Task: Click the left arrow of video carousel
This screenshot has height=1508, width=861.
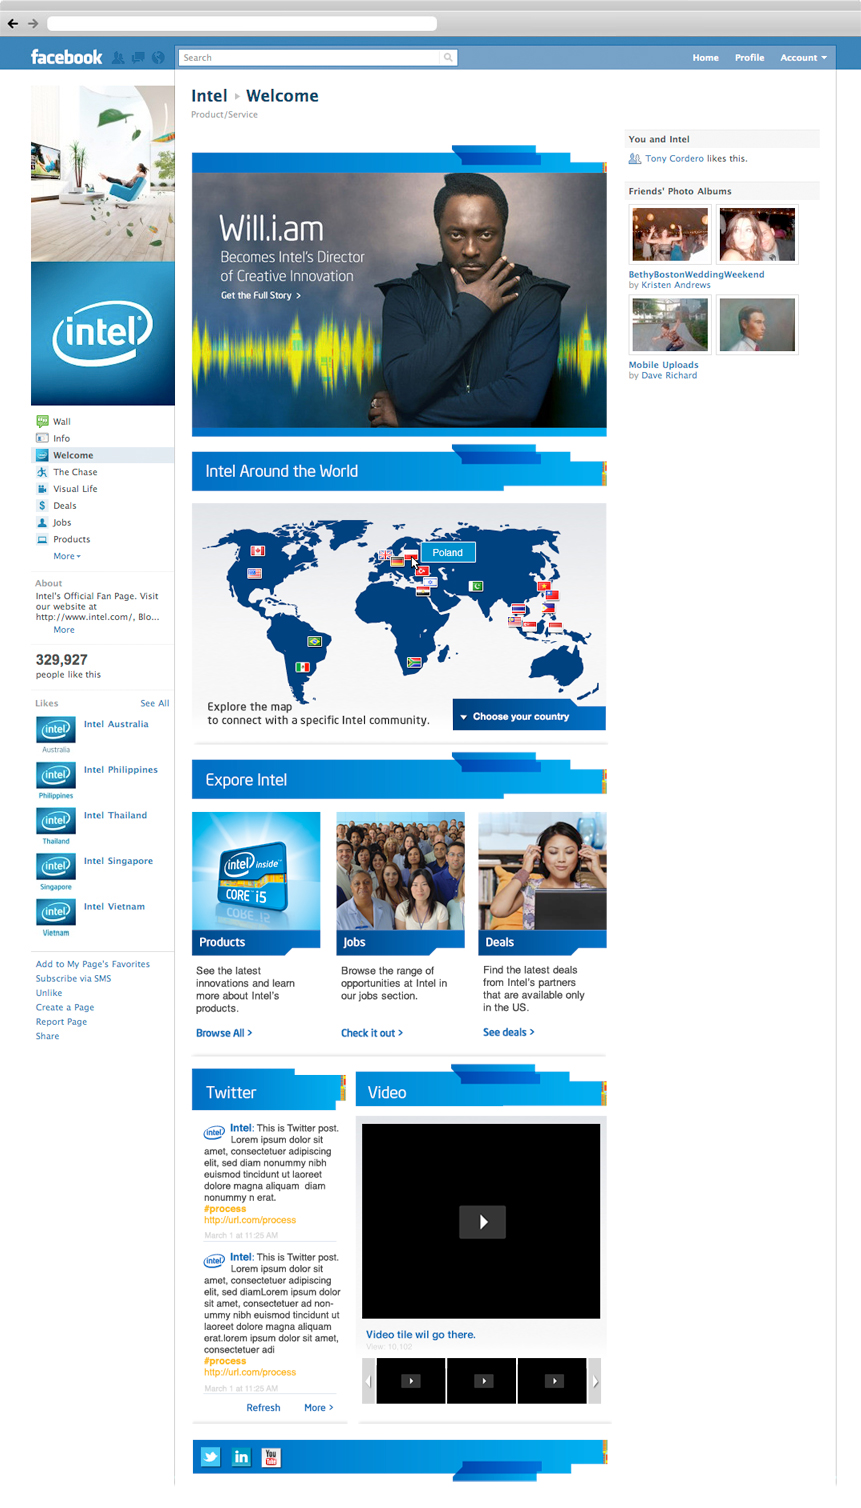Action: (x=368, y=1381)
